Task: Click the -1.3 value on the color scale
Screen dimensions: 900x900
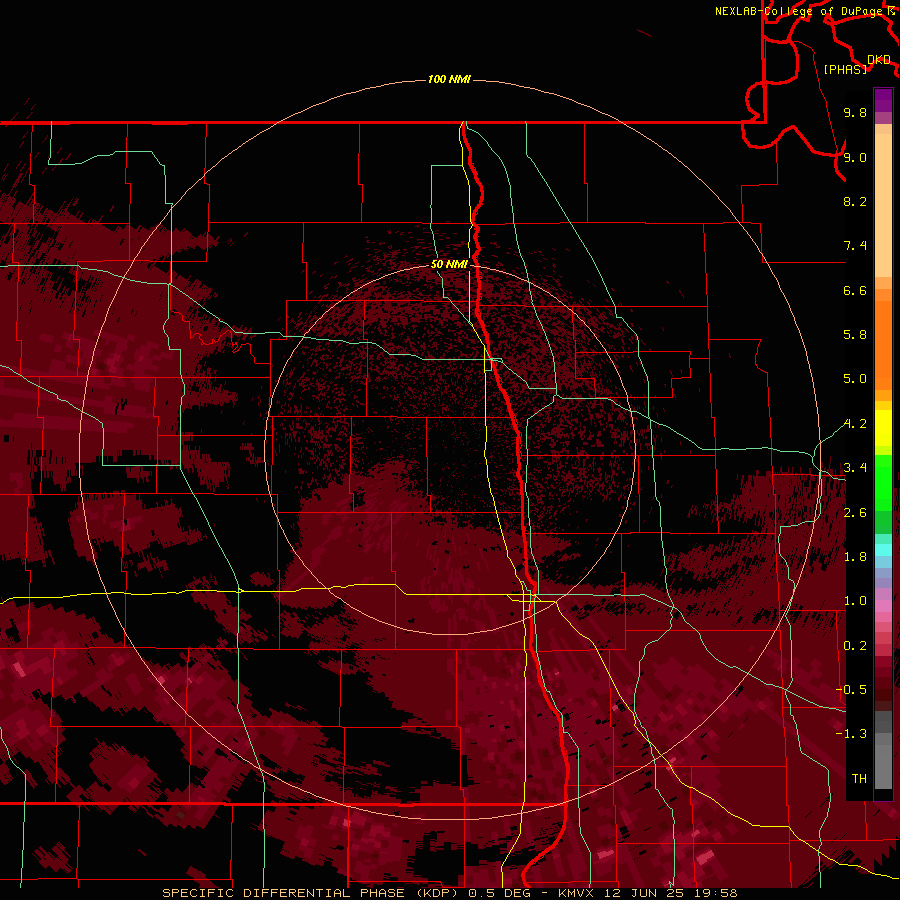Action: coord(851,734)
